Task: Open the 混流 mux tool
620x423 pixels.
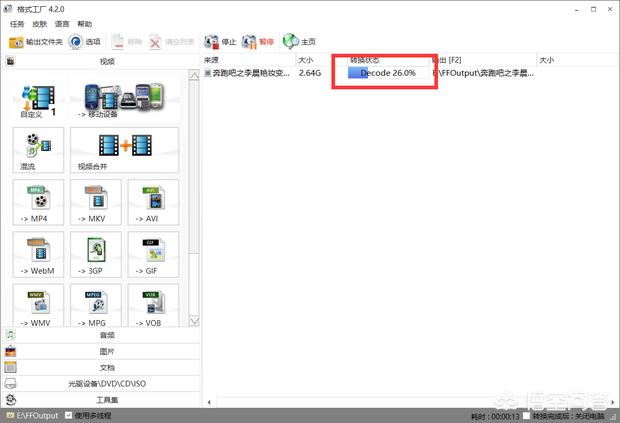Action: click(x=39, y=150)
